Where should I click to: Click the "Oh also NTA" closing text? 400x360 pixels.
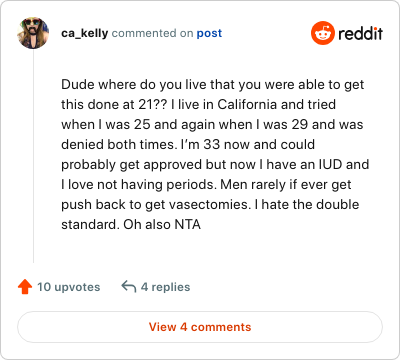point(162,224)
